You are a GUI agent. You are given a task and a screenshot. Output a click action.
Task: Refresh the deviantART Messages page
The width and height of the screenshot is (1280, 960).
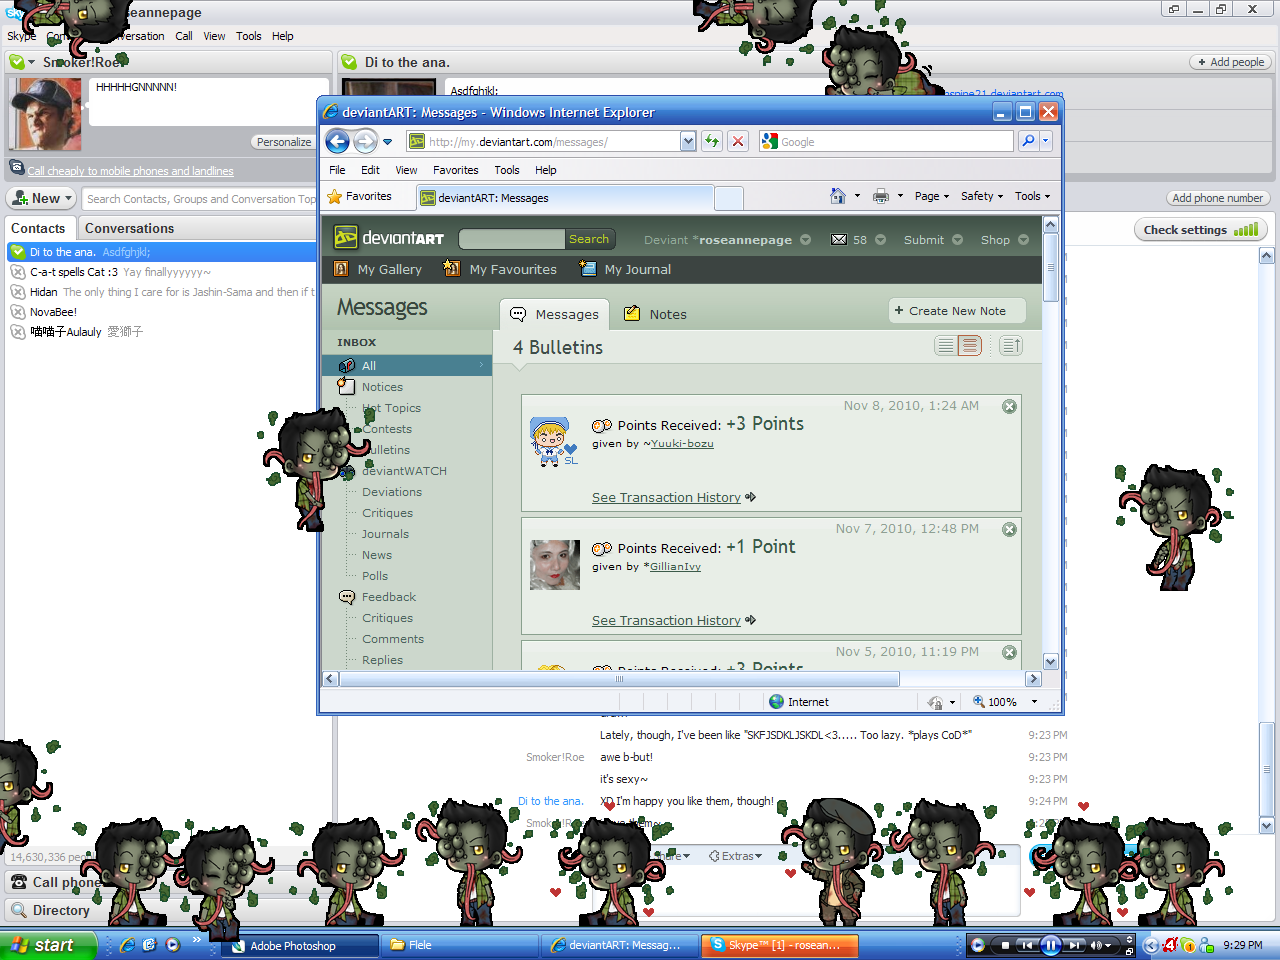(712, 141)
